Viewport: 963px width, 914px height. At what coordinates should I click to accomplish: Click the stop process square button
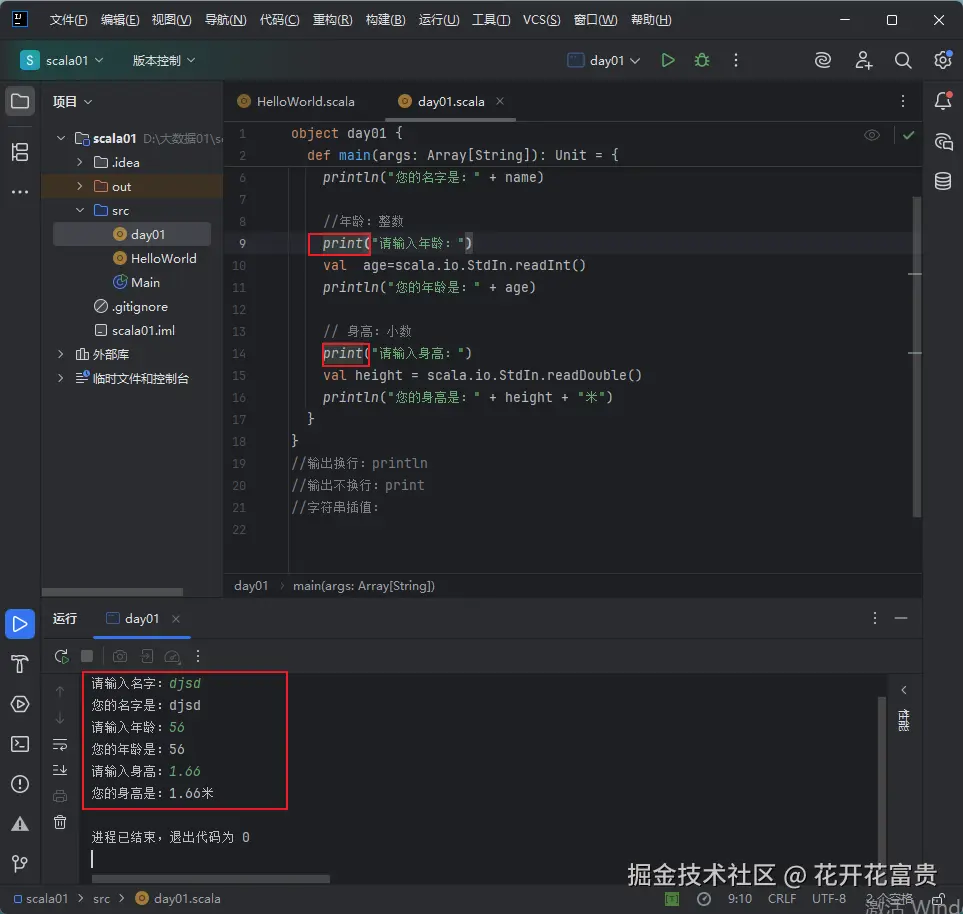coord(87,656)
